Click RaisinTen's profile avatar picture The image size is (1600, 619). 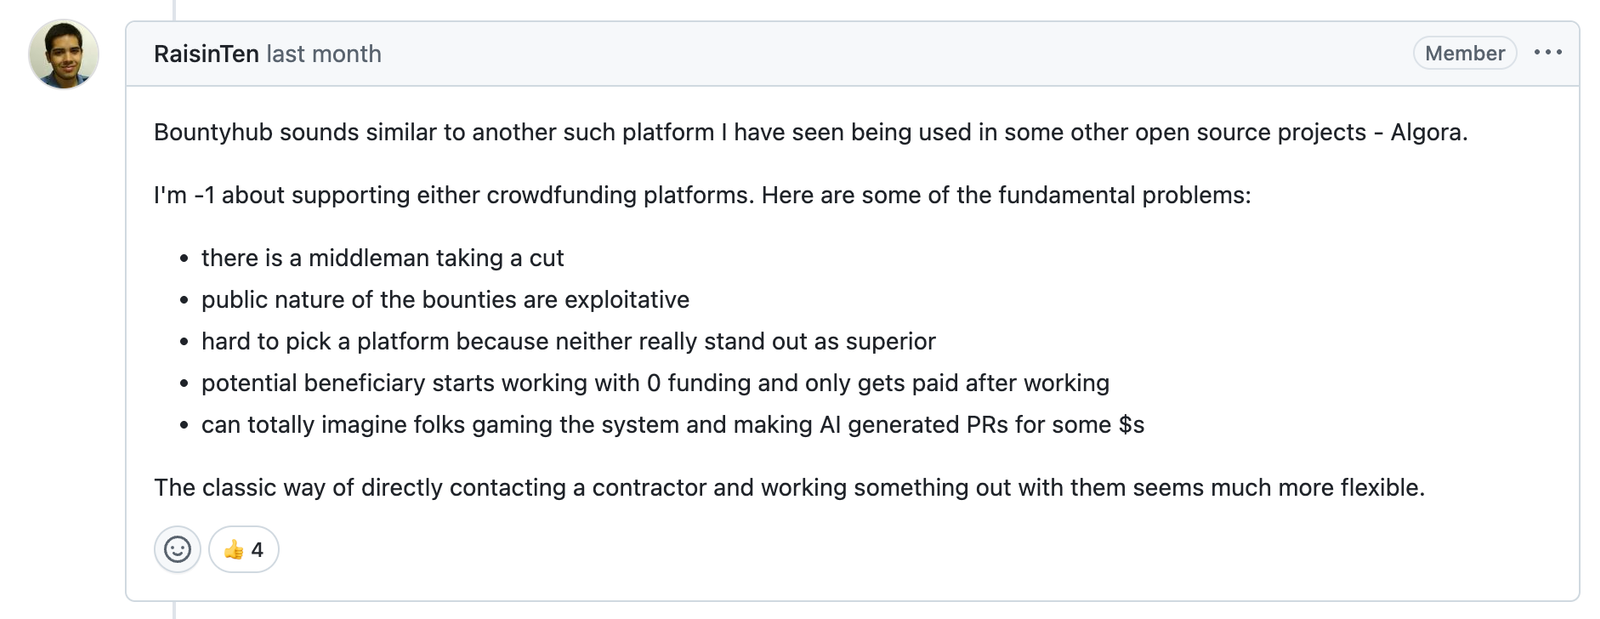click(64, 54)
